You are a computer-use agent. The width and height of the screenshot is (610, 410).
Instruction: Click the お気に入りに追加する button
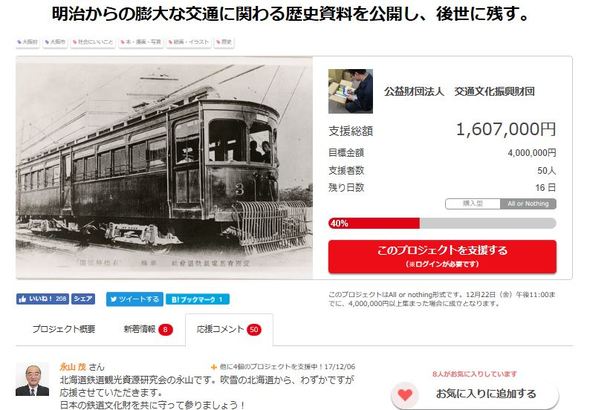475,394
